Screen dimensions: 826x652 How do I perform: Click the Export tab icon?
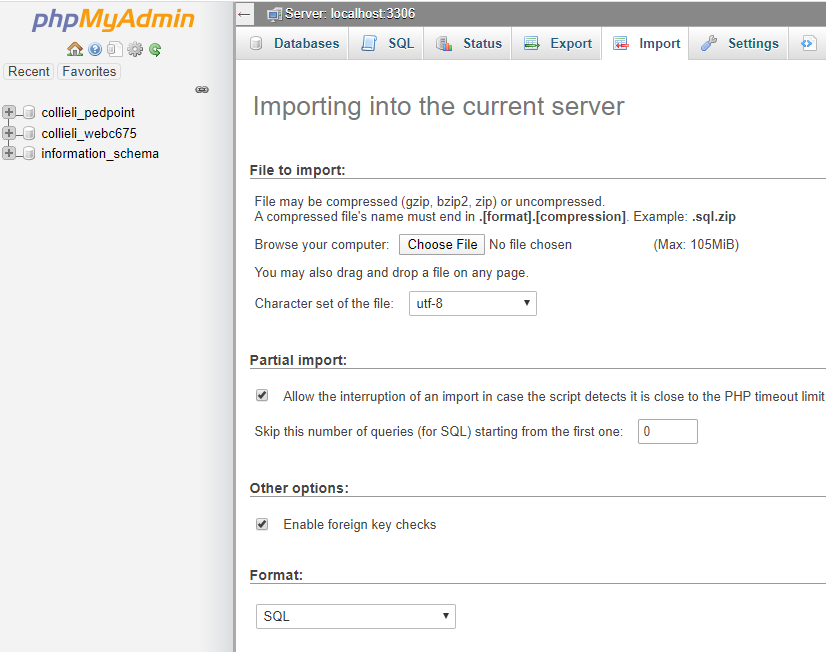click(532, 43)
